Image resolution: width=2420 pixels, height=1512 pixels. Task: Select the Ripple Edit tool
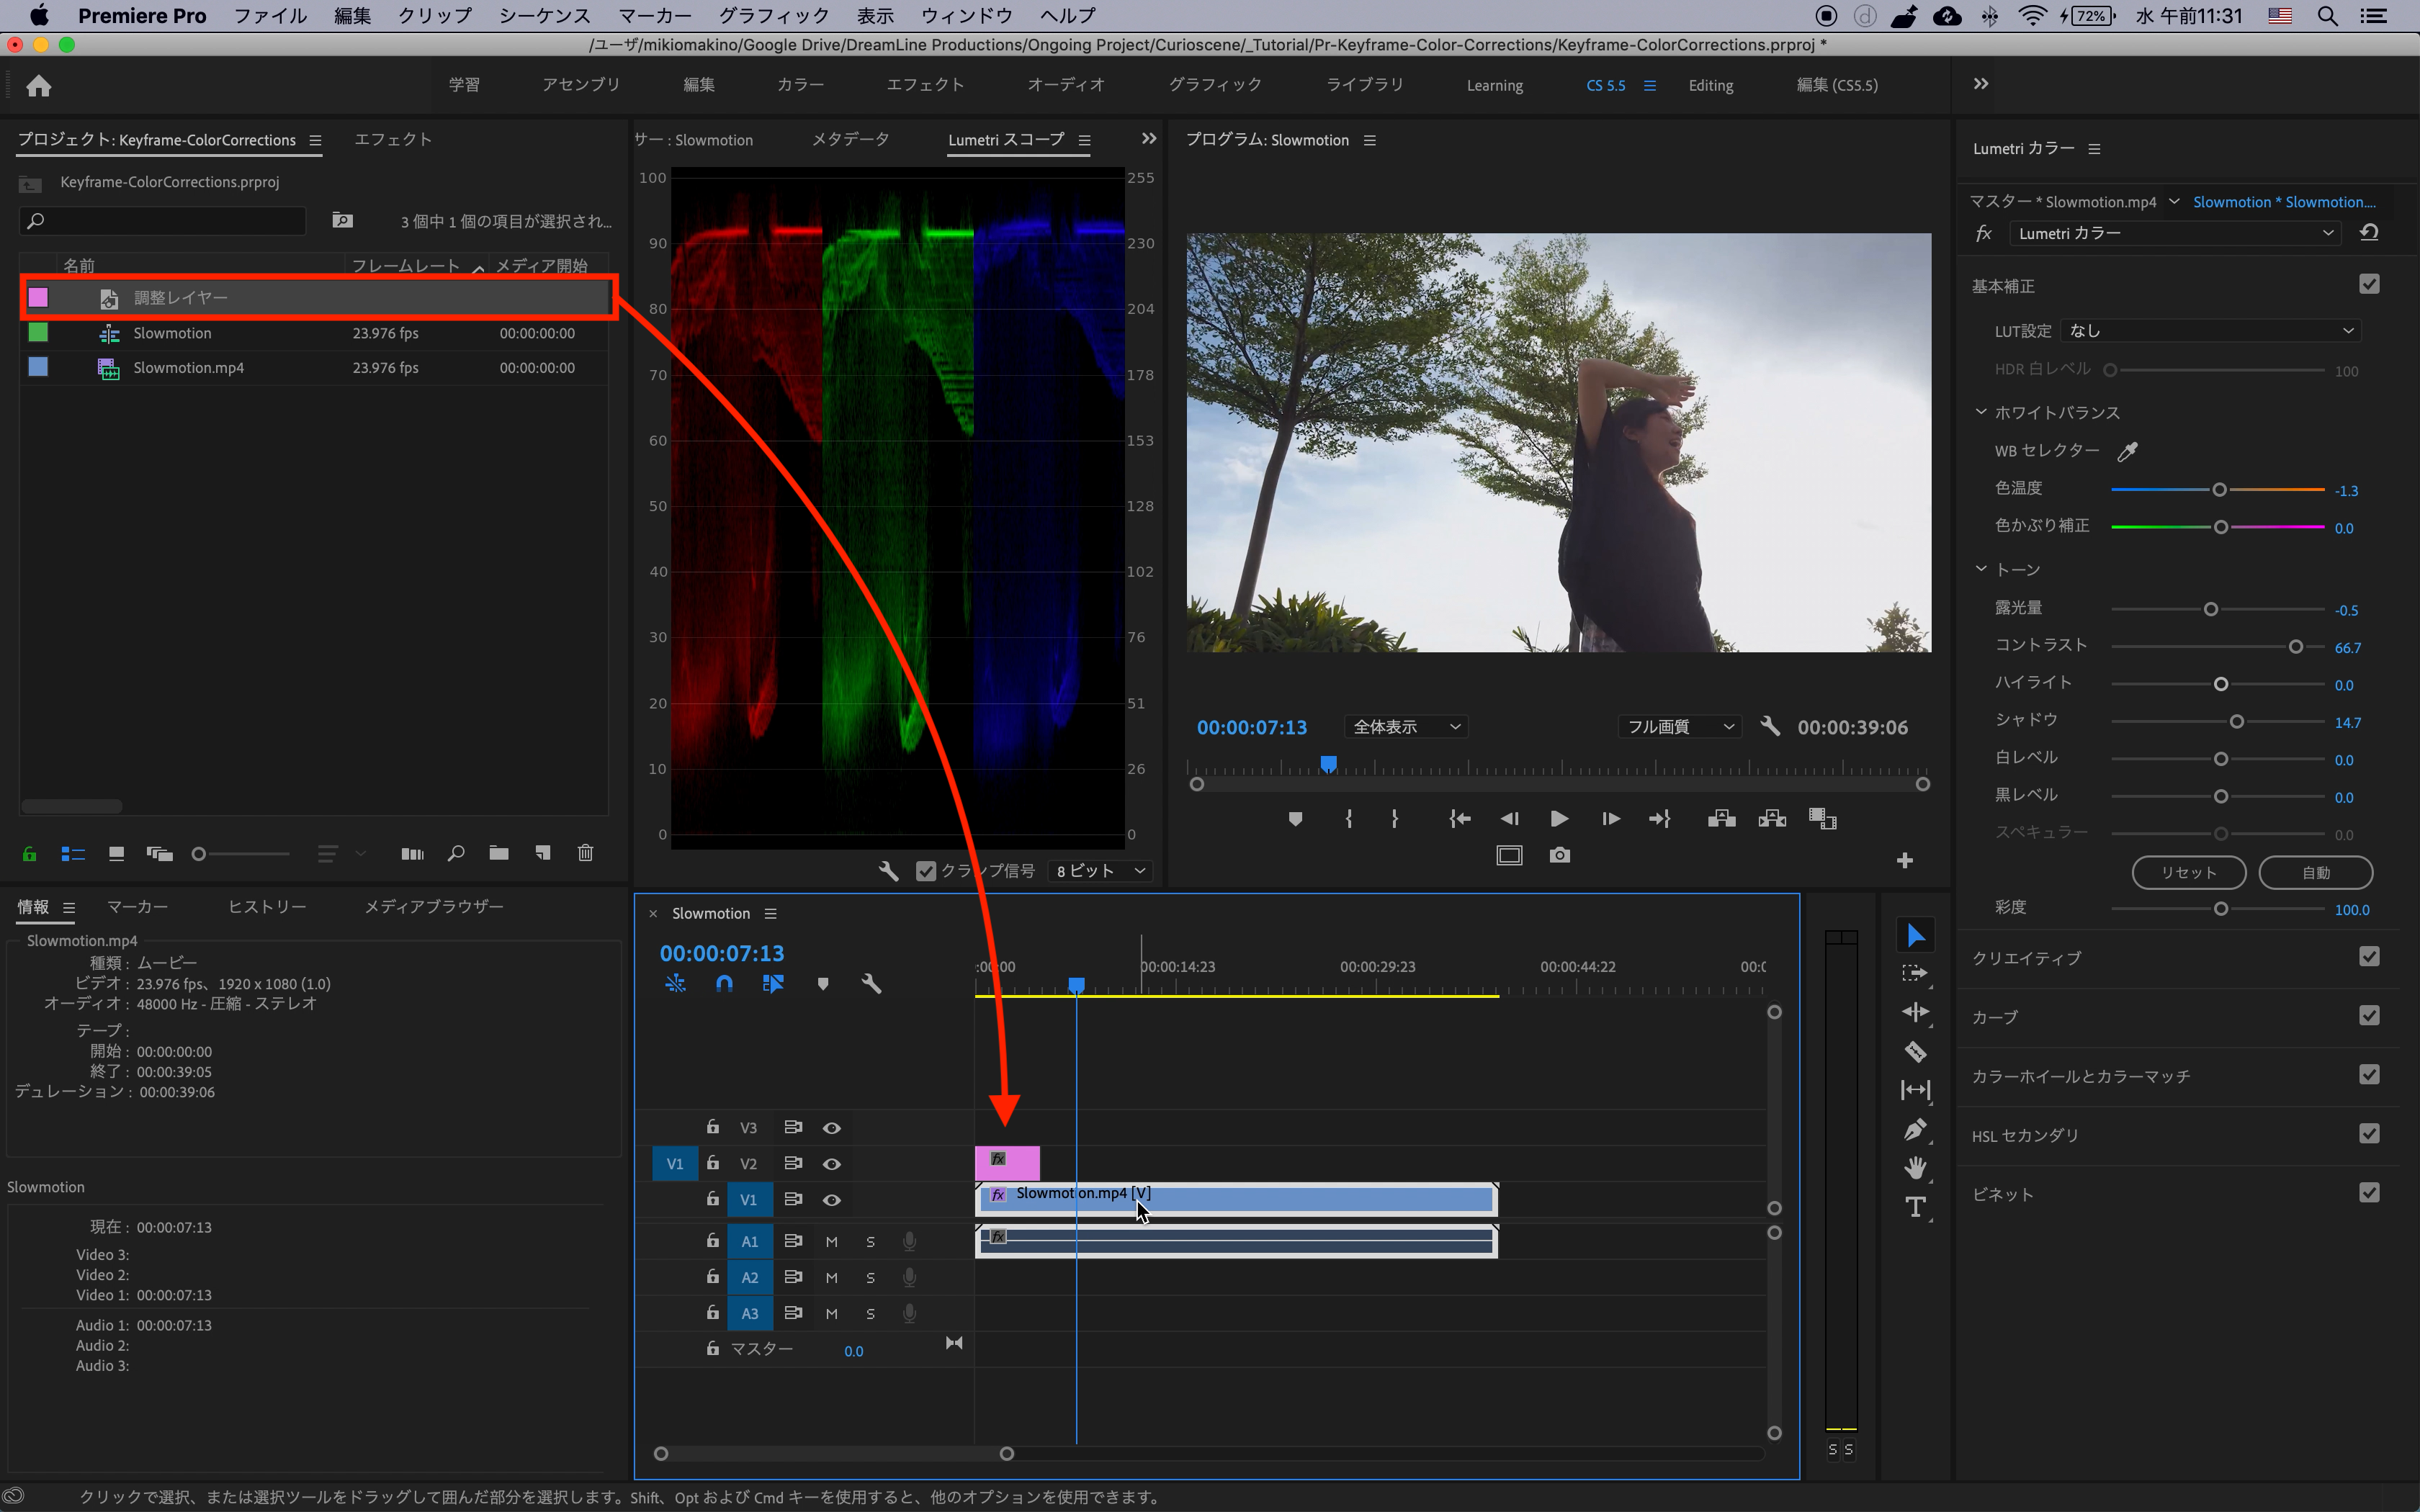pos(1915,1012)
